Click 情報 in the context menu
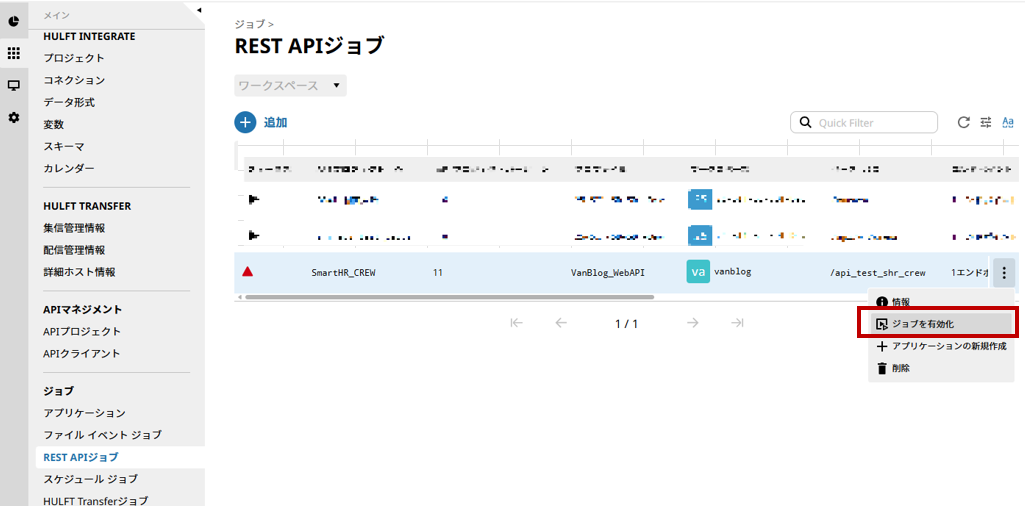 pyautogui.click(x=900, y=302)
